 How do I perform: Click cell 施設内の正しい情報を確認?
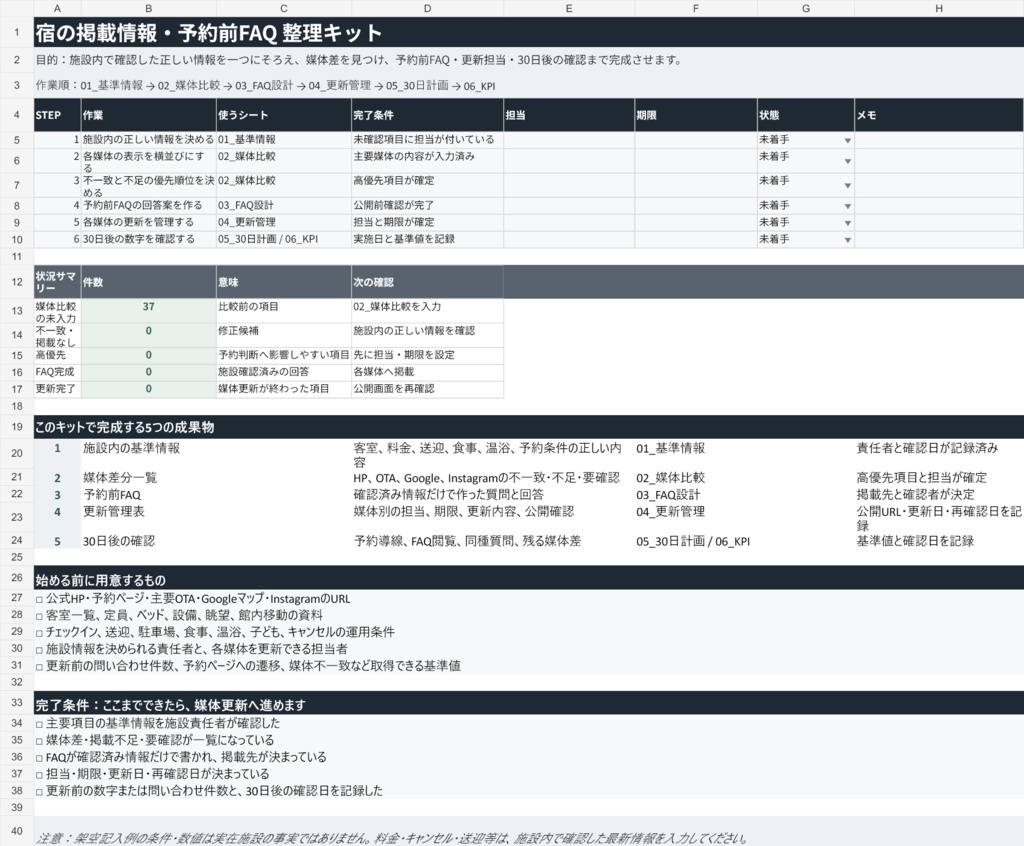tap(427, 335)
